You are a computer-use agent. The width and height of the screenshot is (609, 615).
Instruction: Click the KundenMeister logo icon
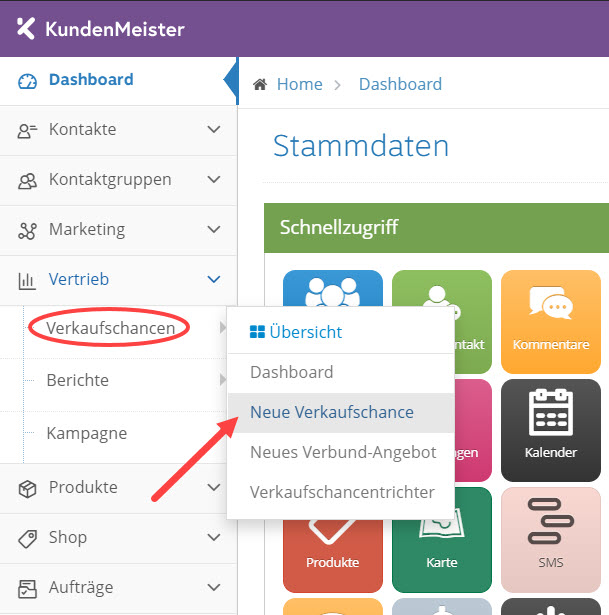point(26,28)
